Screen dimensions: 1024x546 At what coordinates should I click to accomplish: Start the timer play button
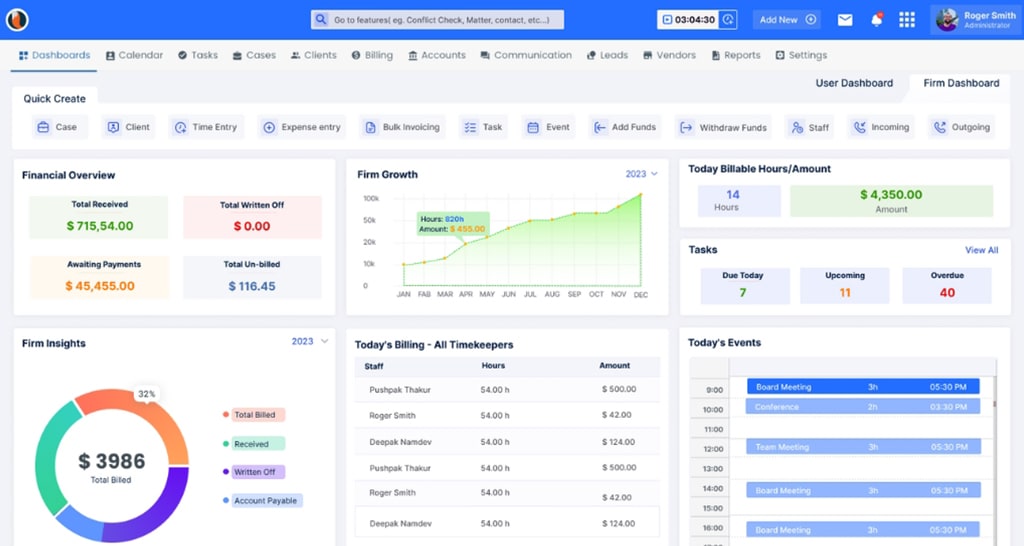coord(667,20)
